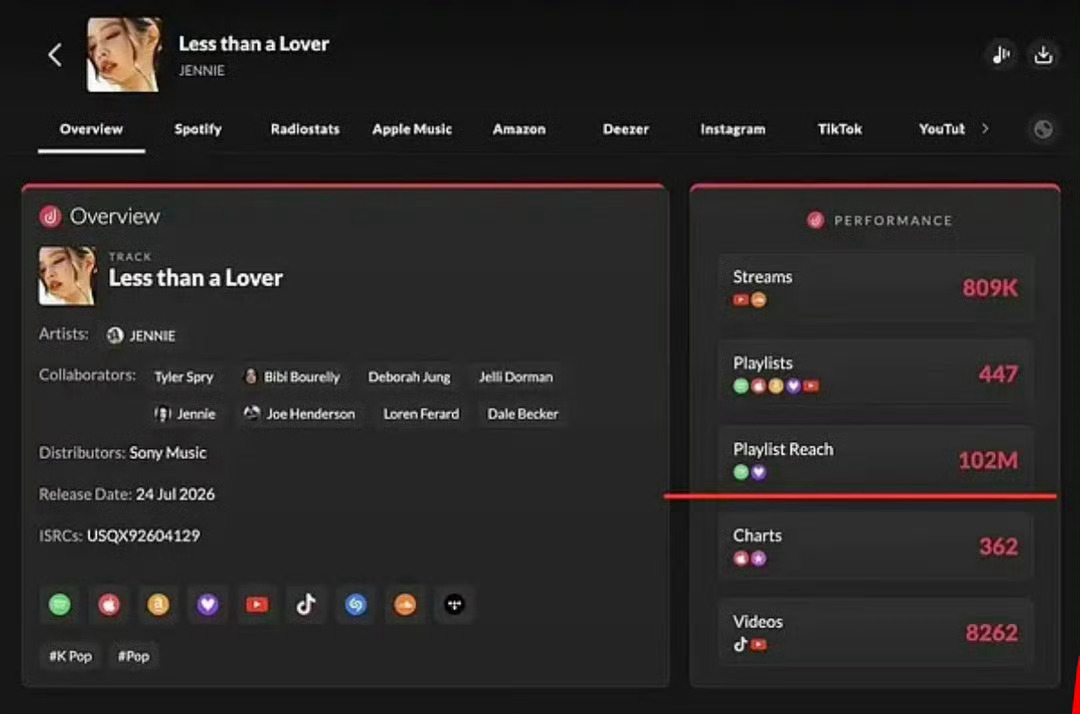The image size is (1080, 714).
Task: Open the SoundCloud platform icon link
Action: pyautogui.click(x=405, y=605)
